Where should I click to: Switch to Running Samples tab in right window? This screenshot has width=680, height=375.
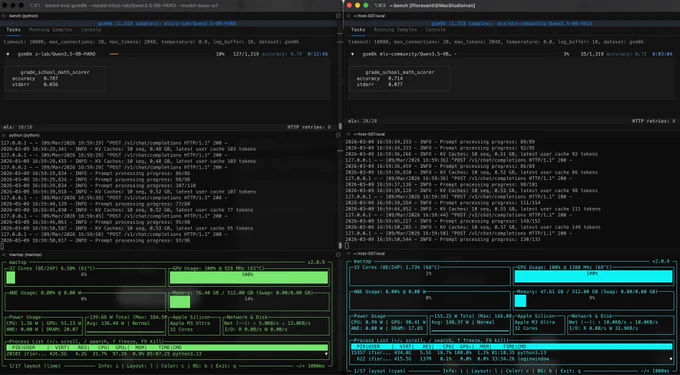point(395,30)
